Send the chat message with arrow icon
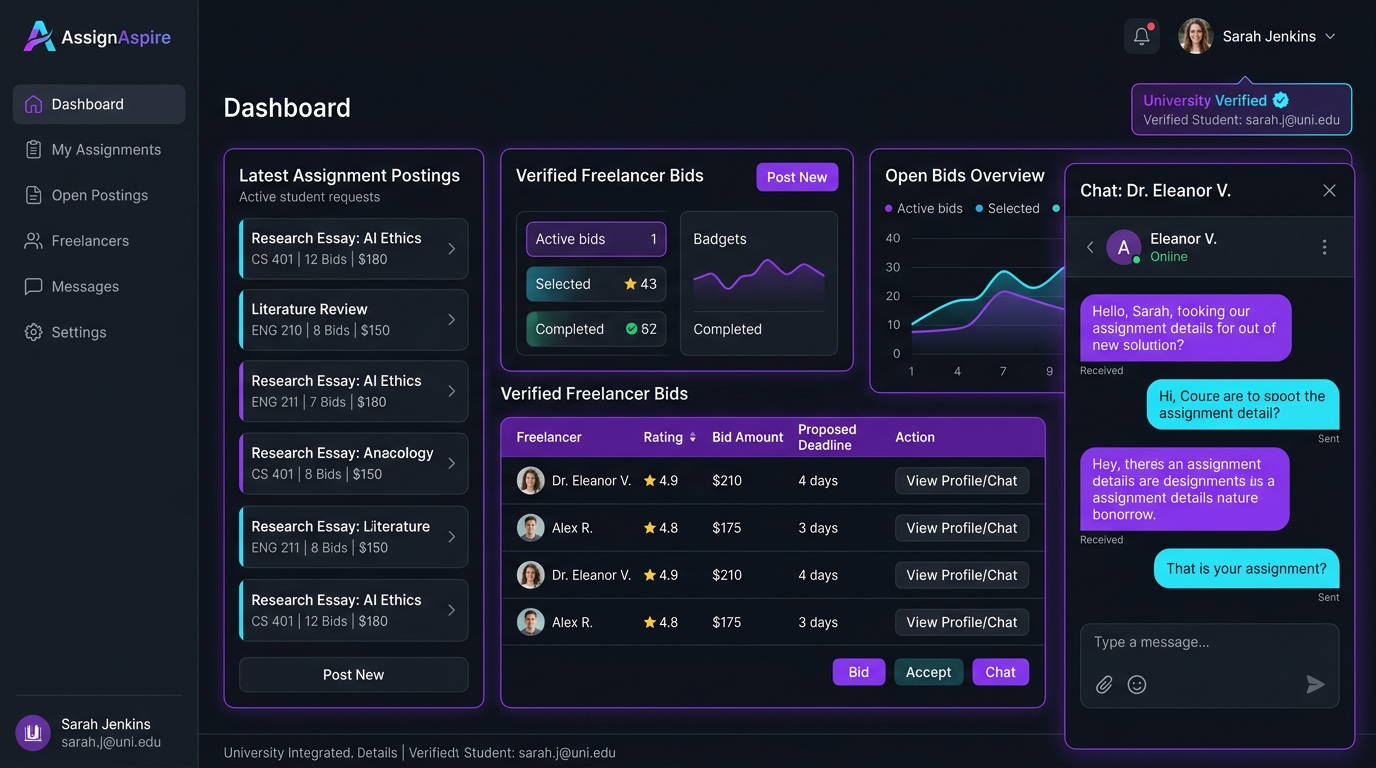1376x768 pixels. click(x=1315, y=684)
